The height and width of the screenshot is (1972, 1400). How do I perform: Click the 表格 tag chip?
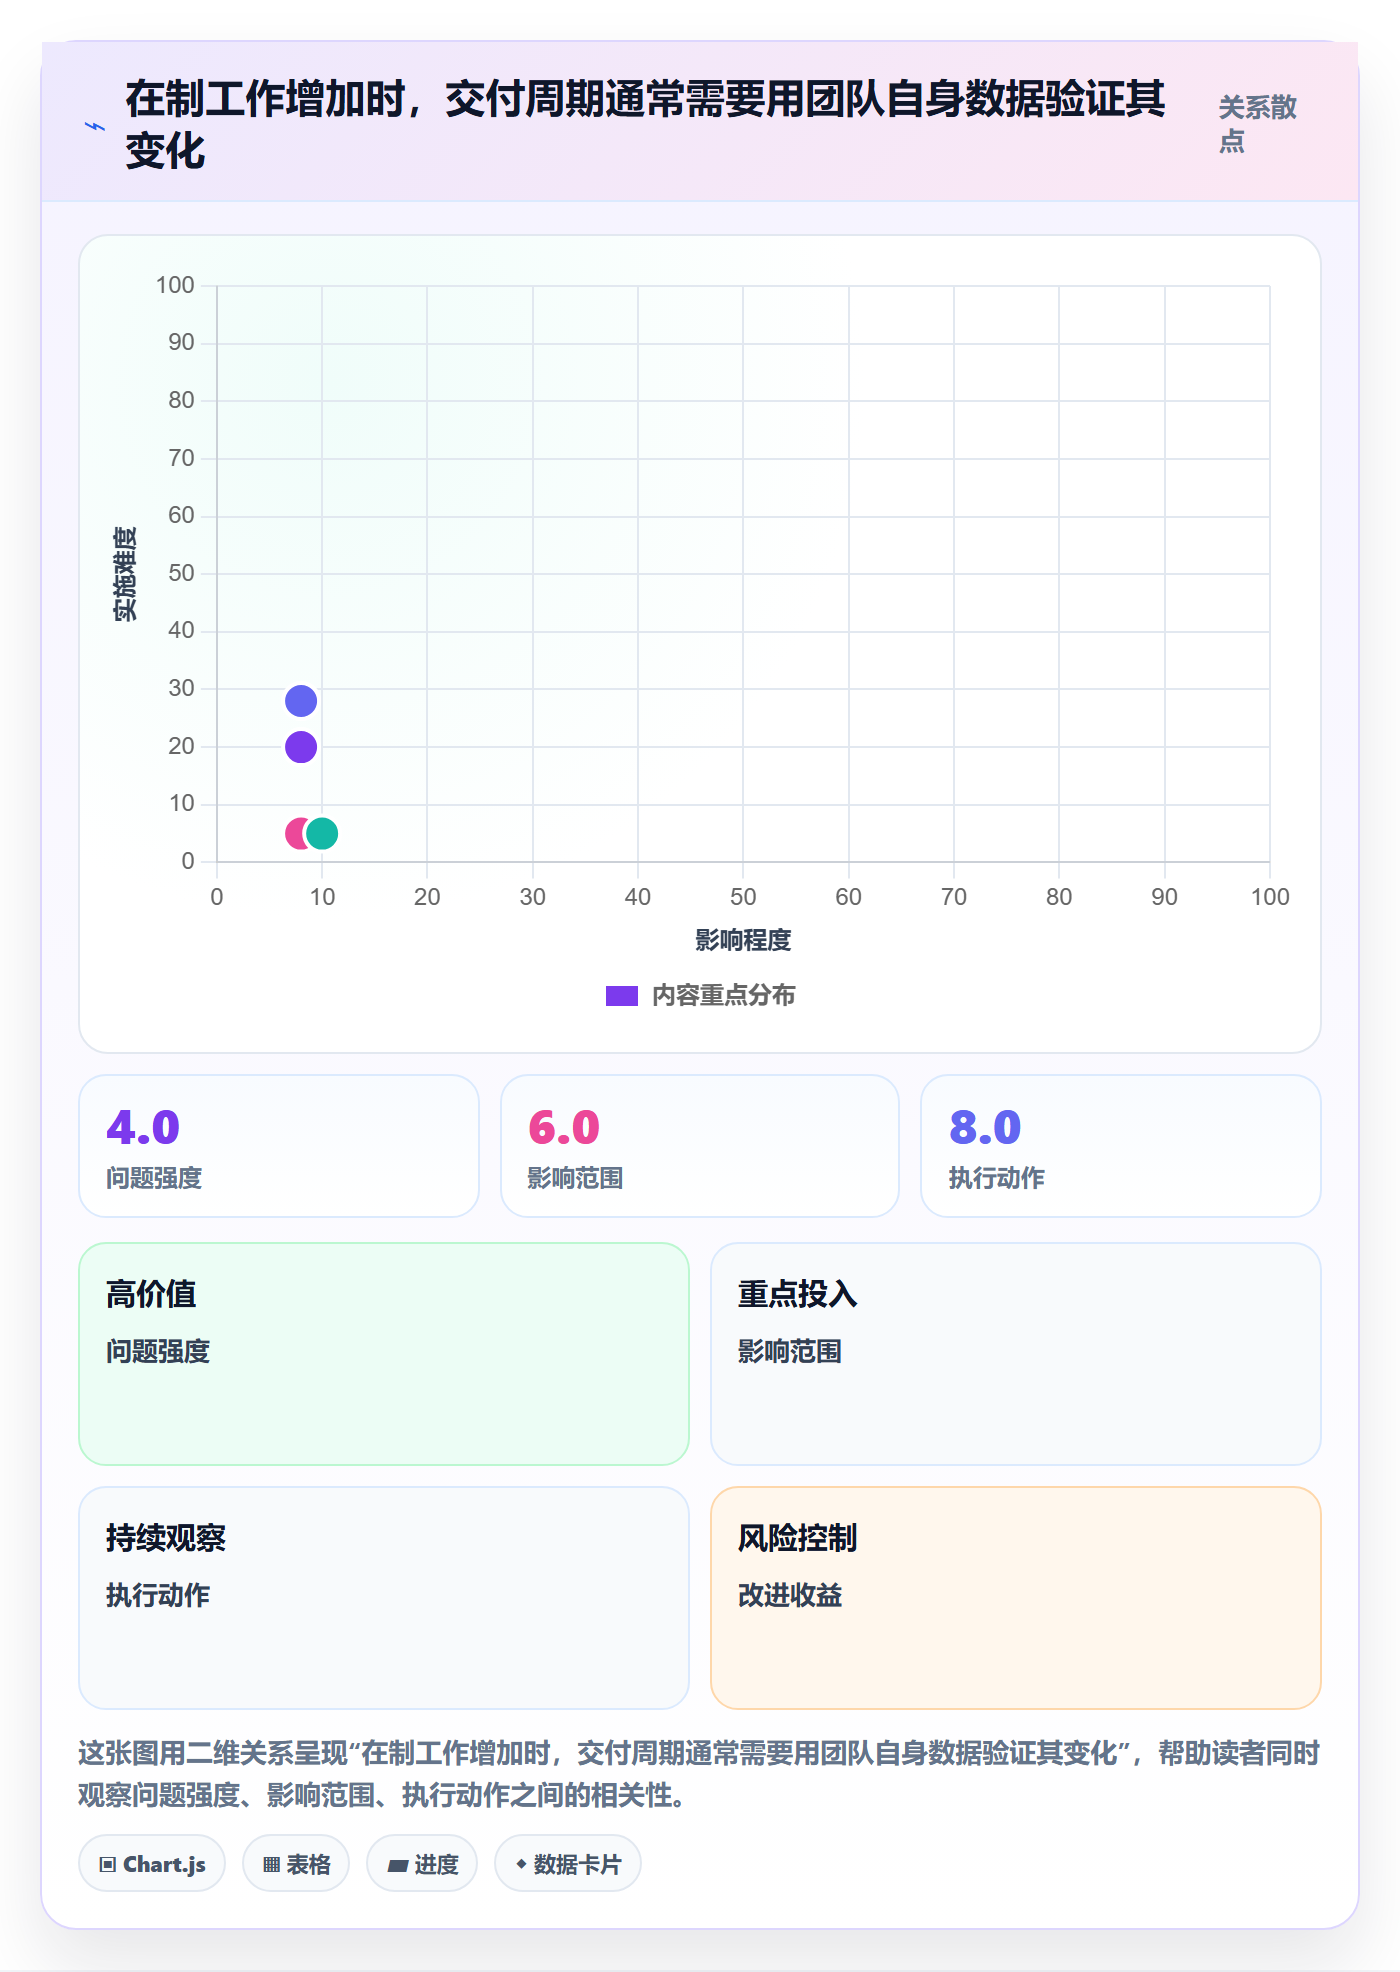[x=296, y=1864]
